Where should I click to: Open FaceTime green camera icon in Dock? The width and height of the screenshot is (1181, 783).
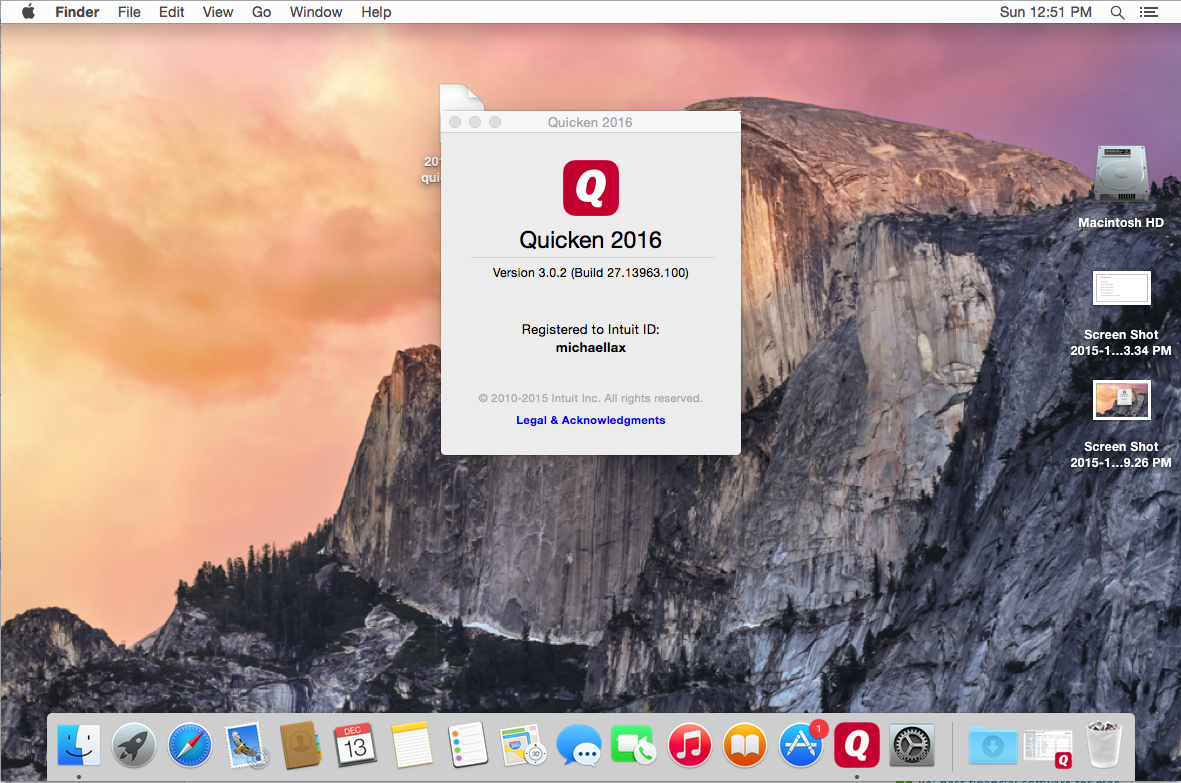(x=633, y=745)
